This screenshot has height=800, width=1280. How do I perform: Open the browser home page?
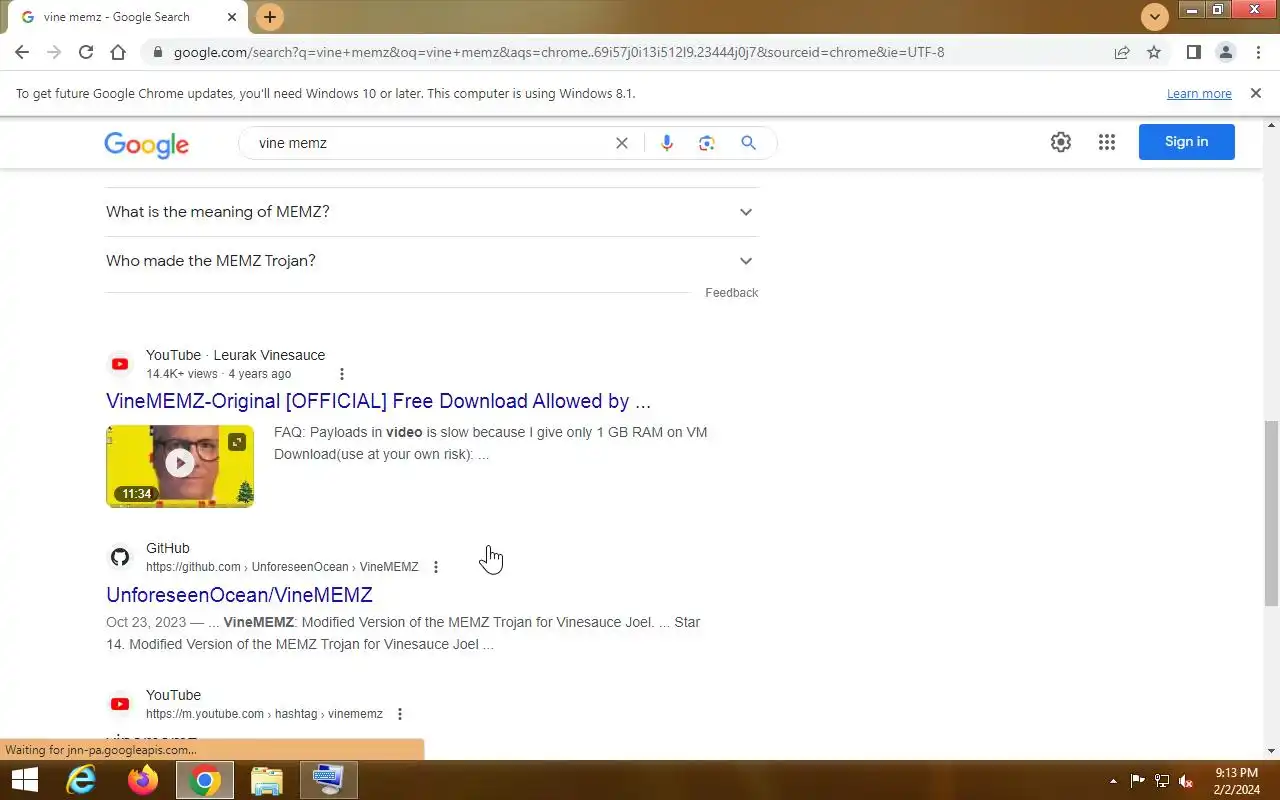[x=118, y=52]
